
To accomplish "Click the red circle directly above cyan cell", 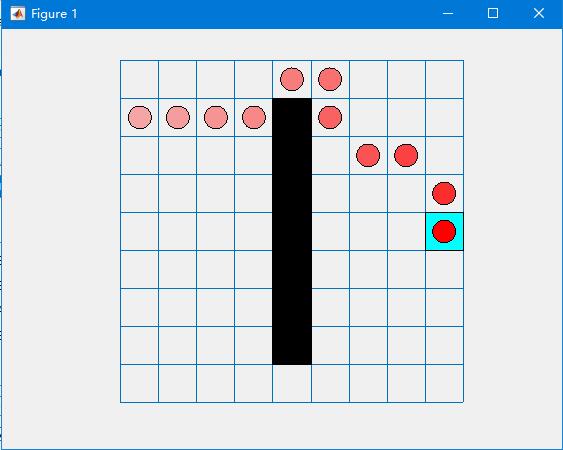I will (444, 193).
